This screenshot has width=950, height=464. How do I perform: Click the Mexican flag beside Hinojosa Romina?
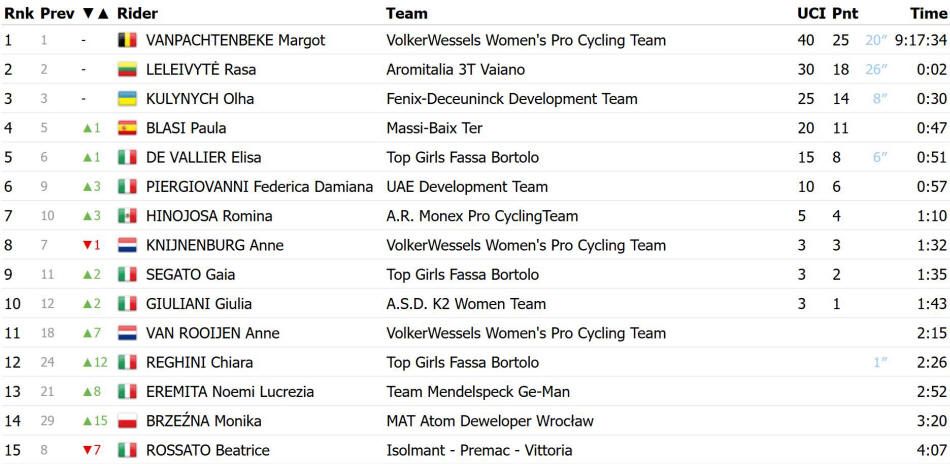point(127,216)
